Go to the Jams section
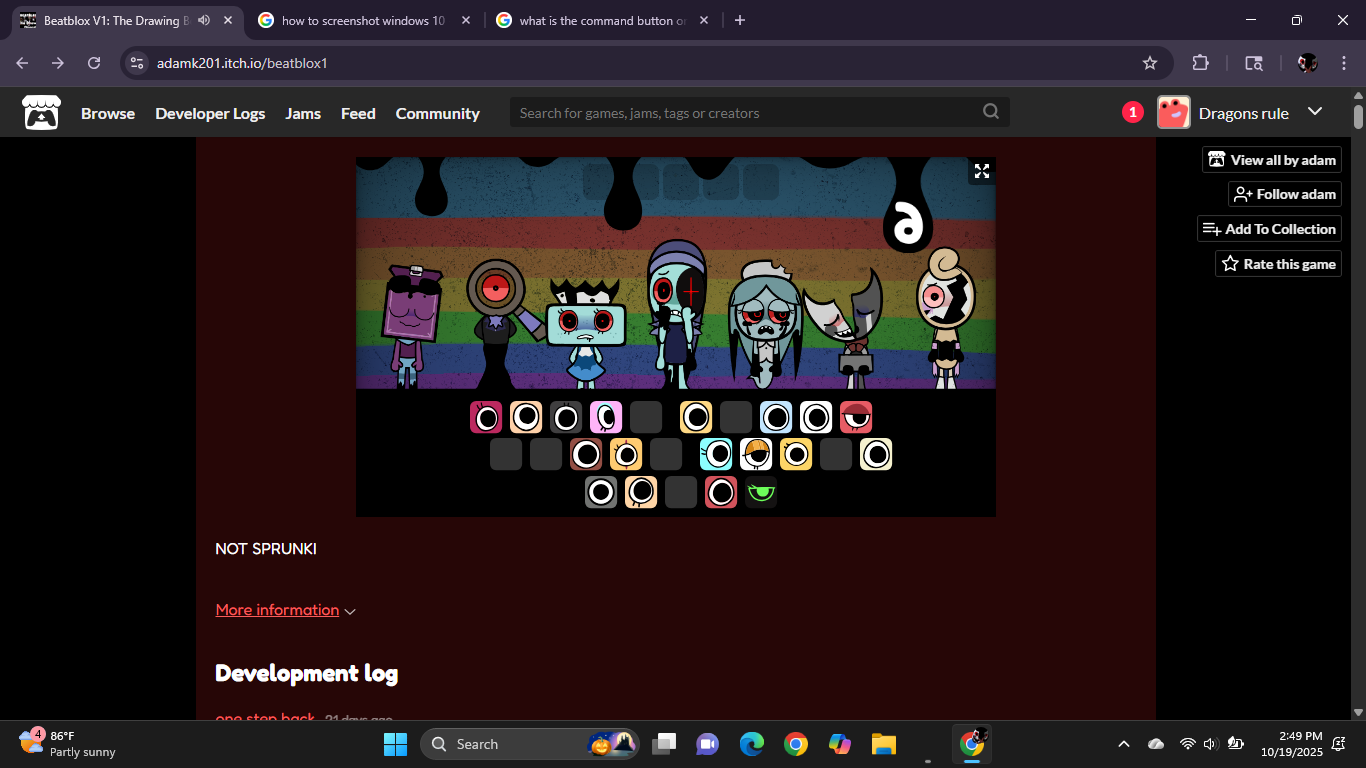The width and height of the screenshot is (1366, 768). [303, 113]
